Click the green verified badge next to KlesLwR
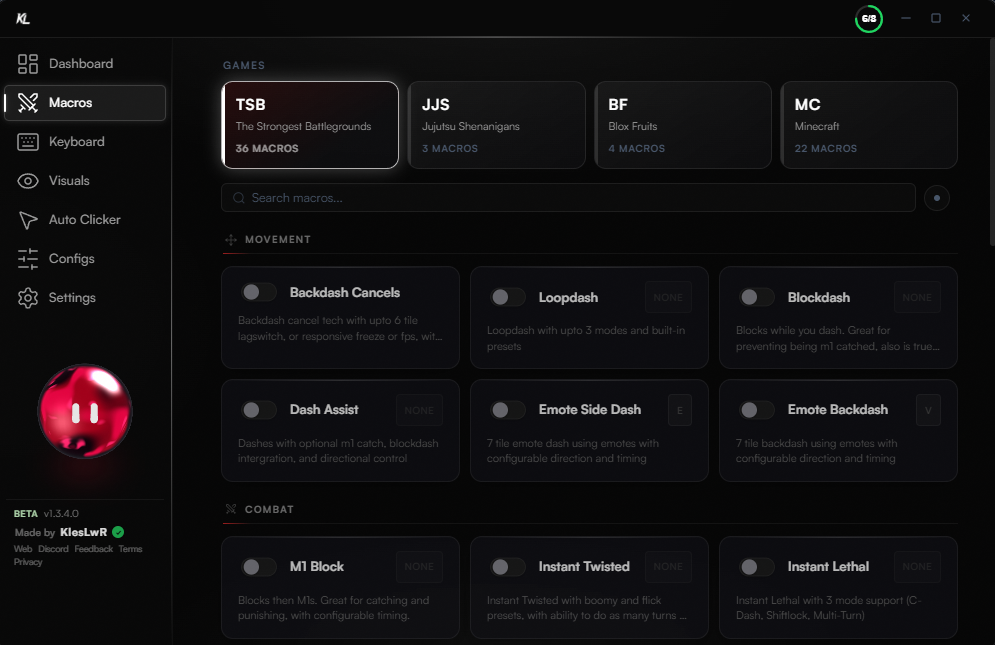The image size is (995, 645). pos(118,532)
